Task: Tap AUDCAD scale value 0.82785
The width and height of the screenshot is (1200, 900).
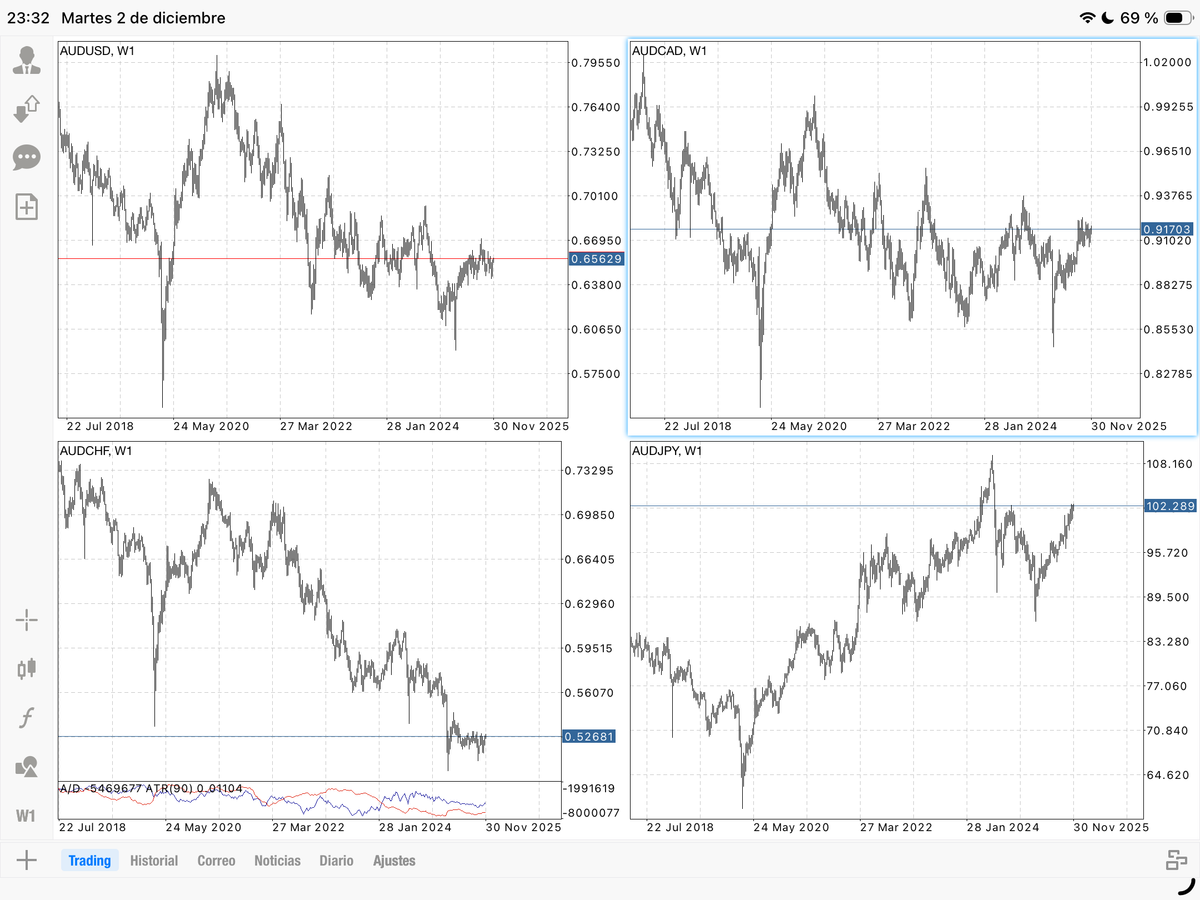Action: point(1169,374)
